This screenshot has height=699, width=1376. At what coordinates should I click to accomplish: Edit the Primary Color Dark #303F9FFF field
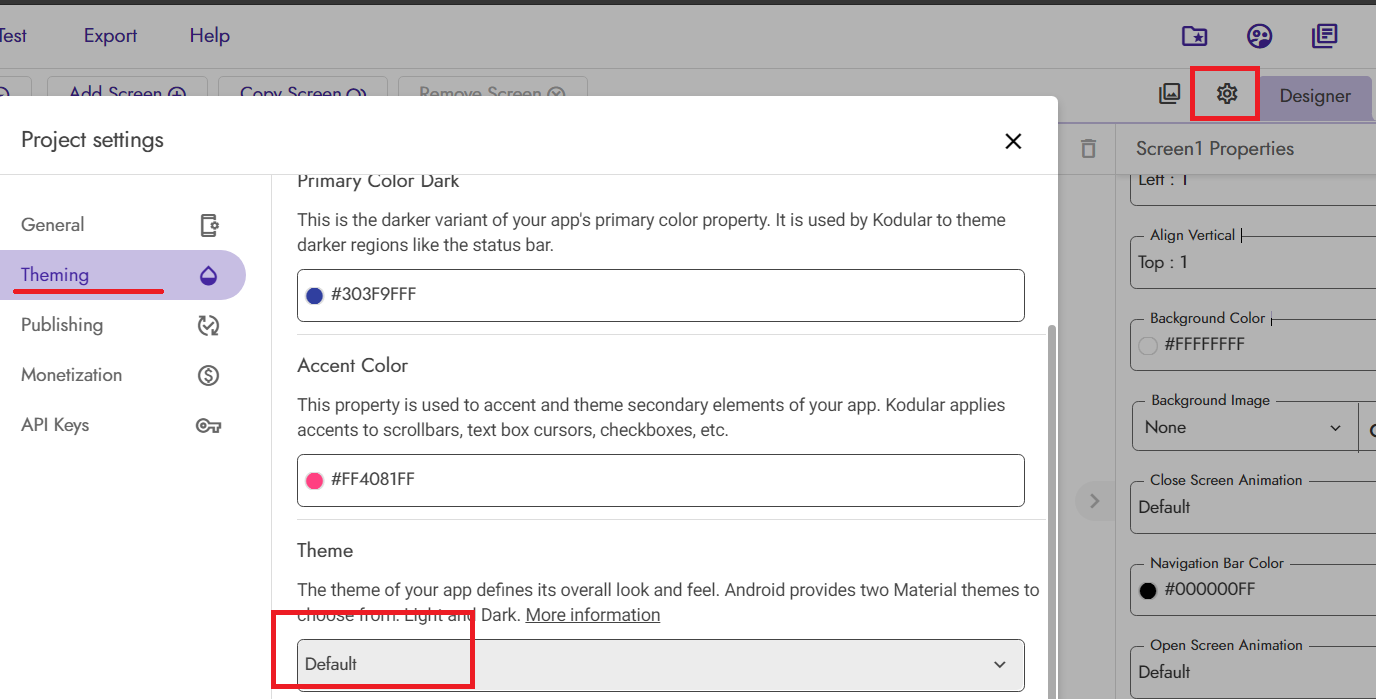(x=661, y=295)
